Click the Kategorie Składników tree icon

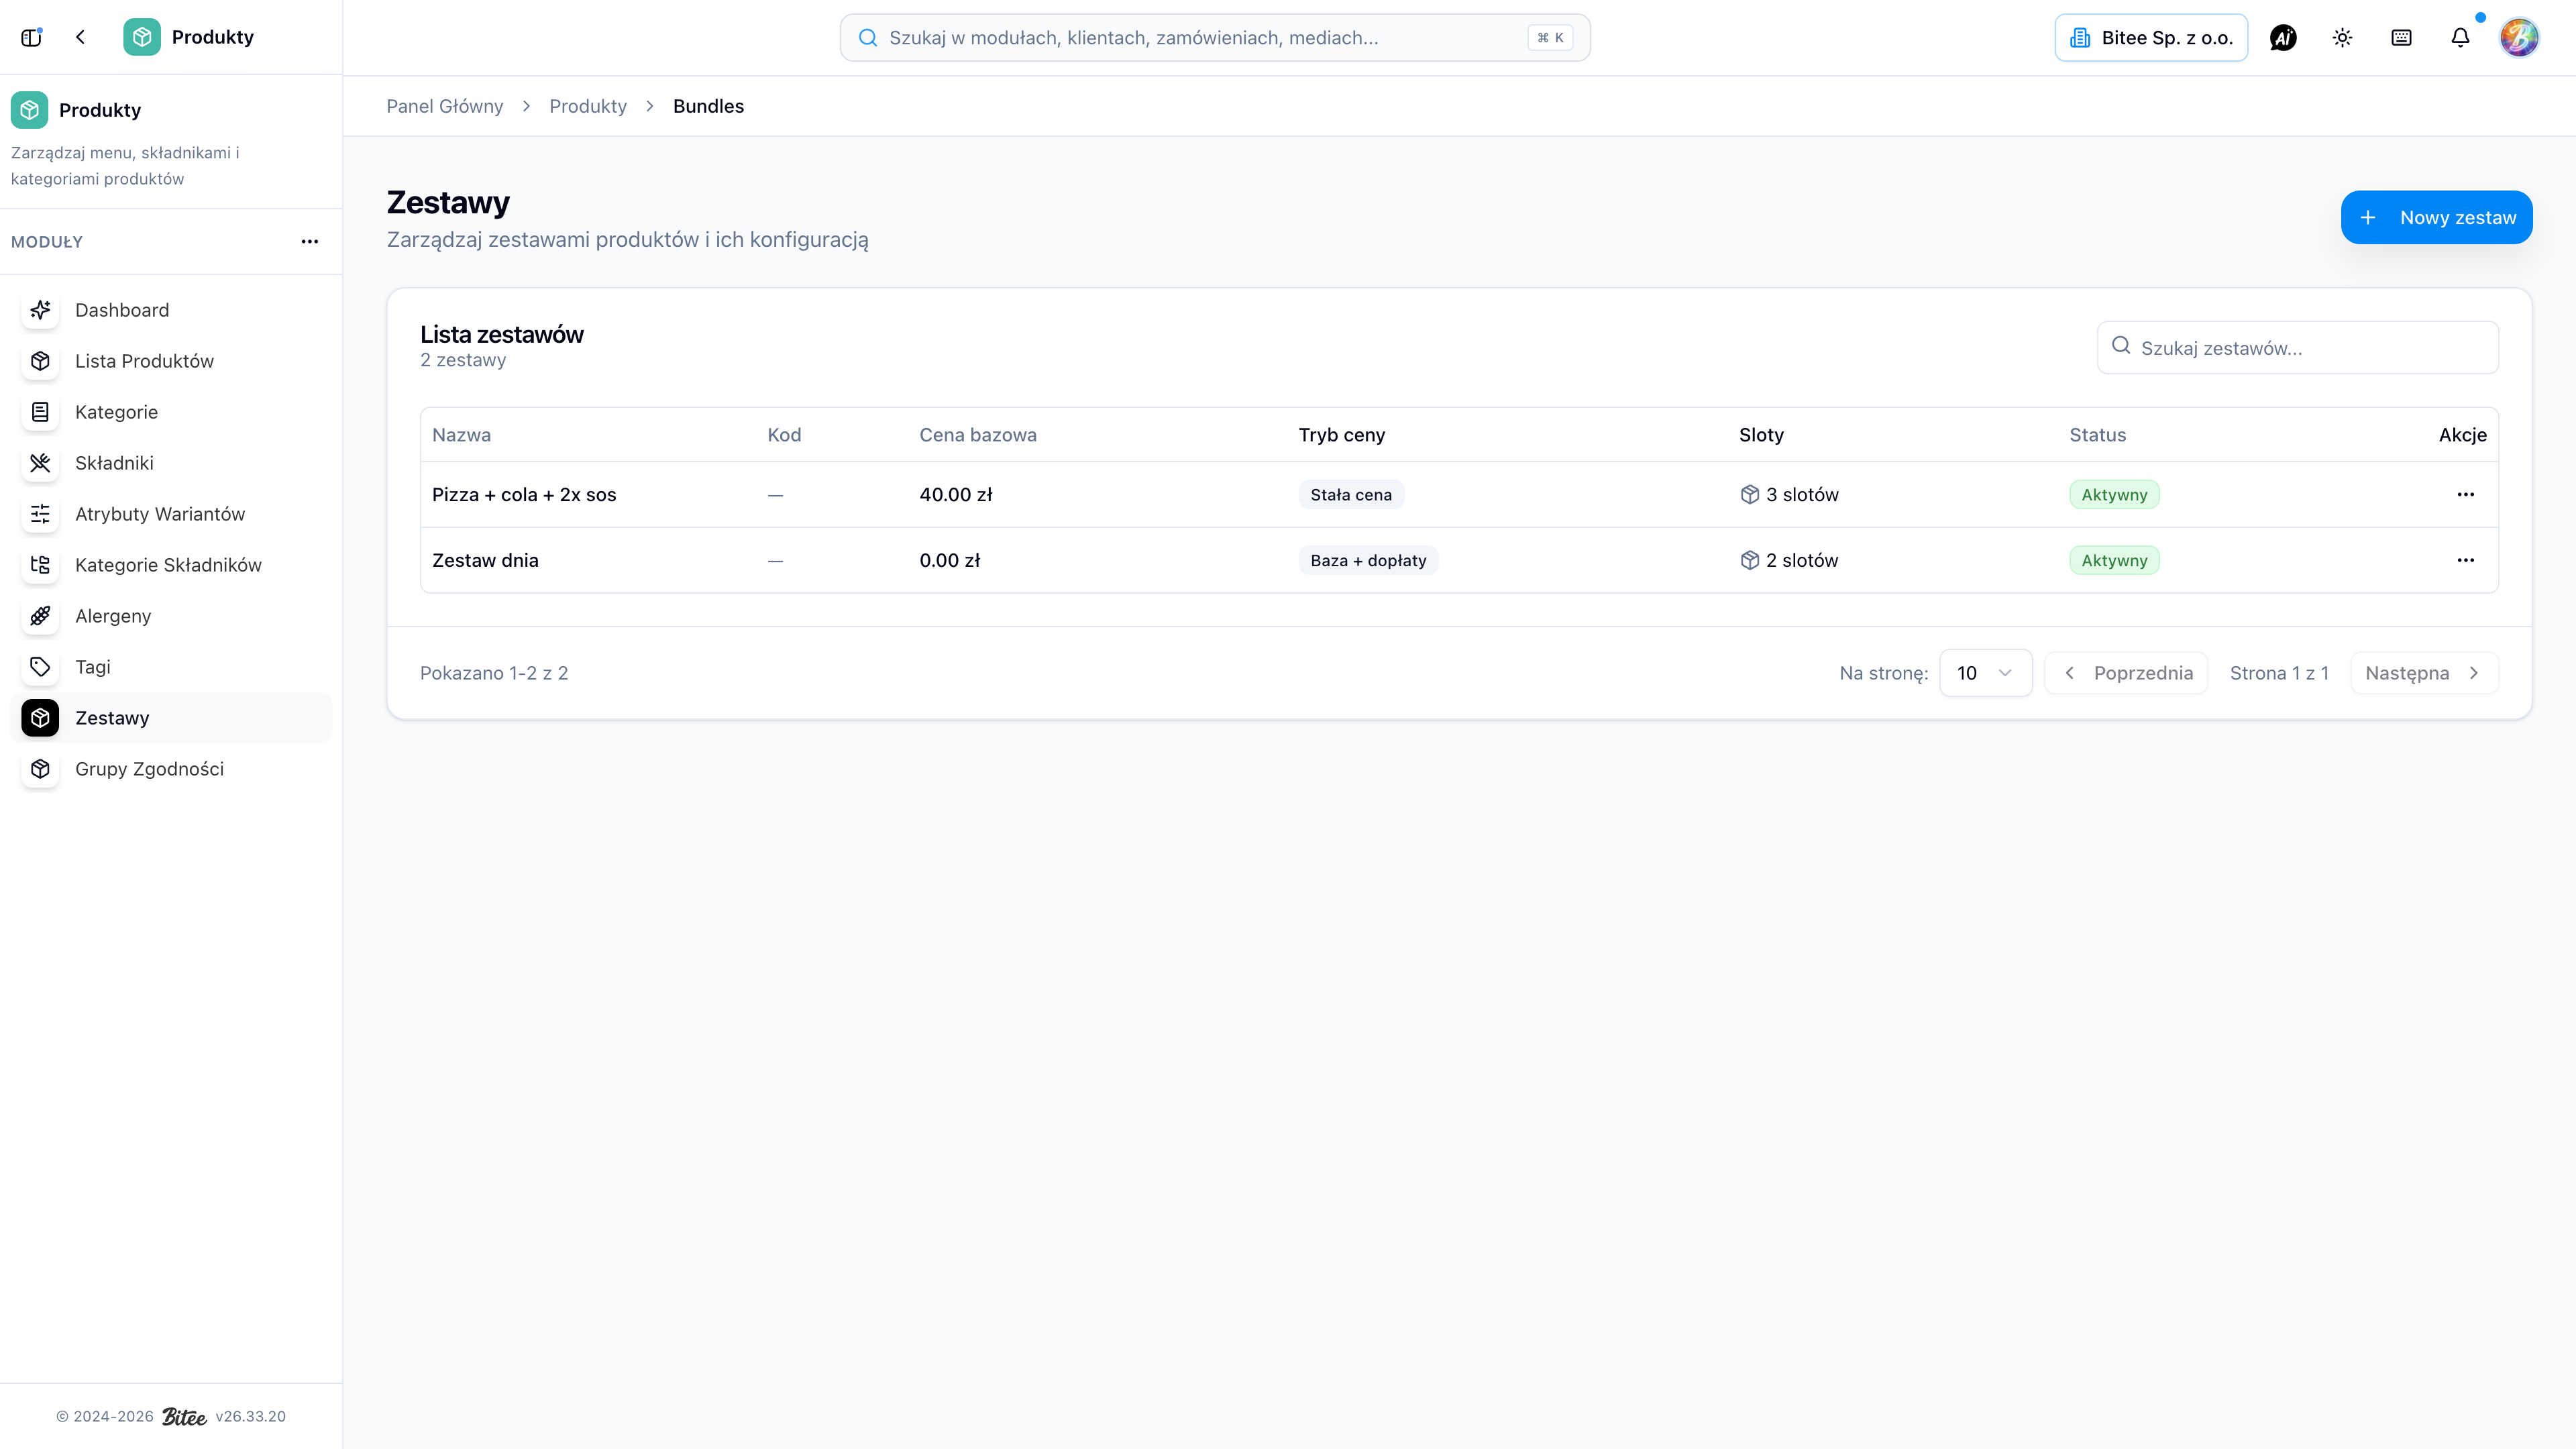point(40,565)
